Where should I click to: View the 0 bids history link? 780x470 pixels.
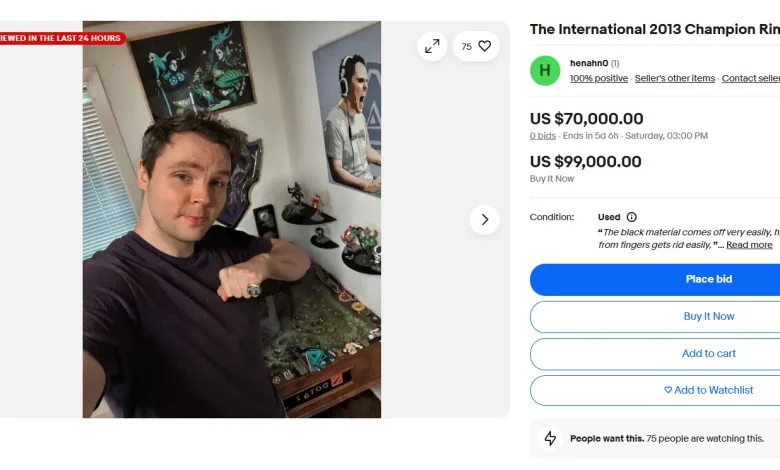[543, 136]
